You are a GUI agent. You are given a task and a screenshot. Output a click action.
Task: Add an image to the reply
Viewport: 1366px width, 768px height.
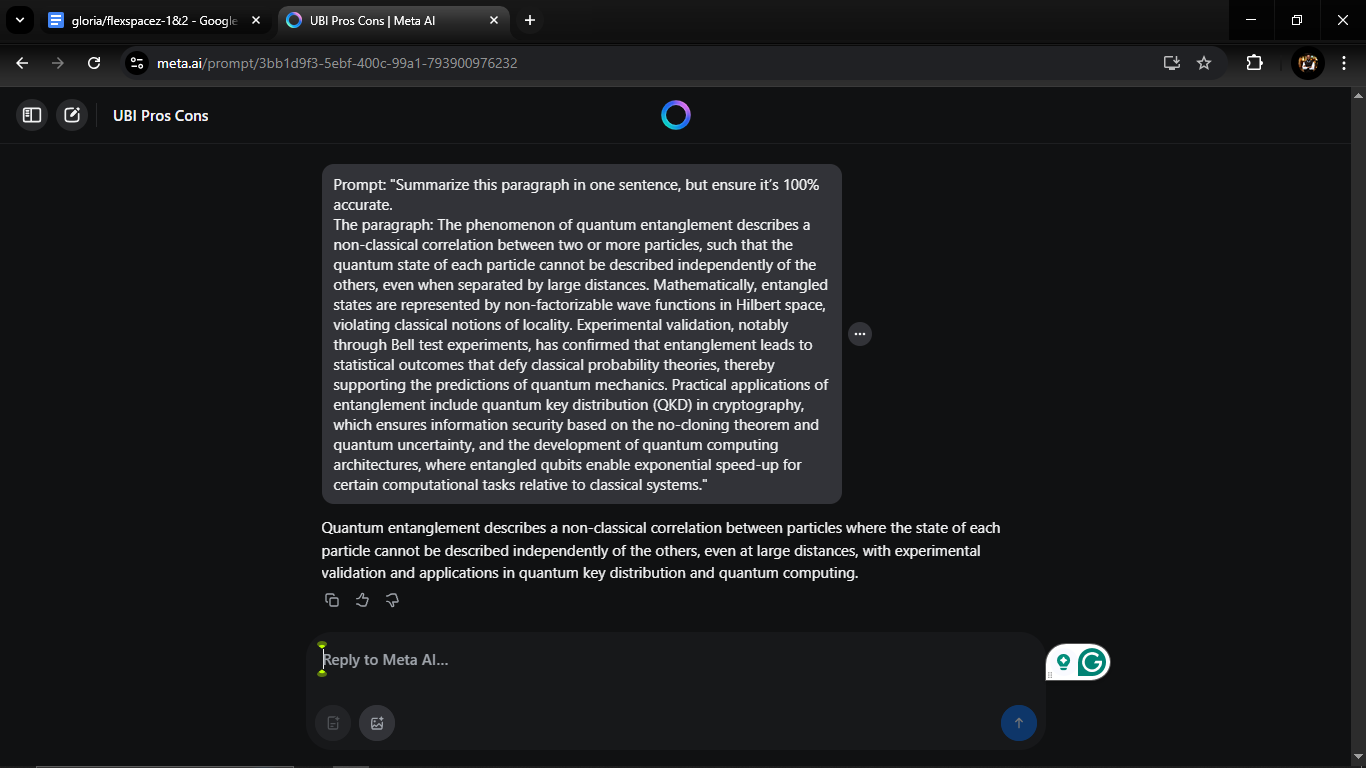click(x=377, y=723)
